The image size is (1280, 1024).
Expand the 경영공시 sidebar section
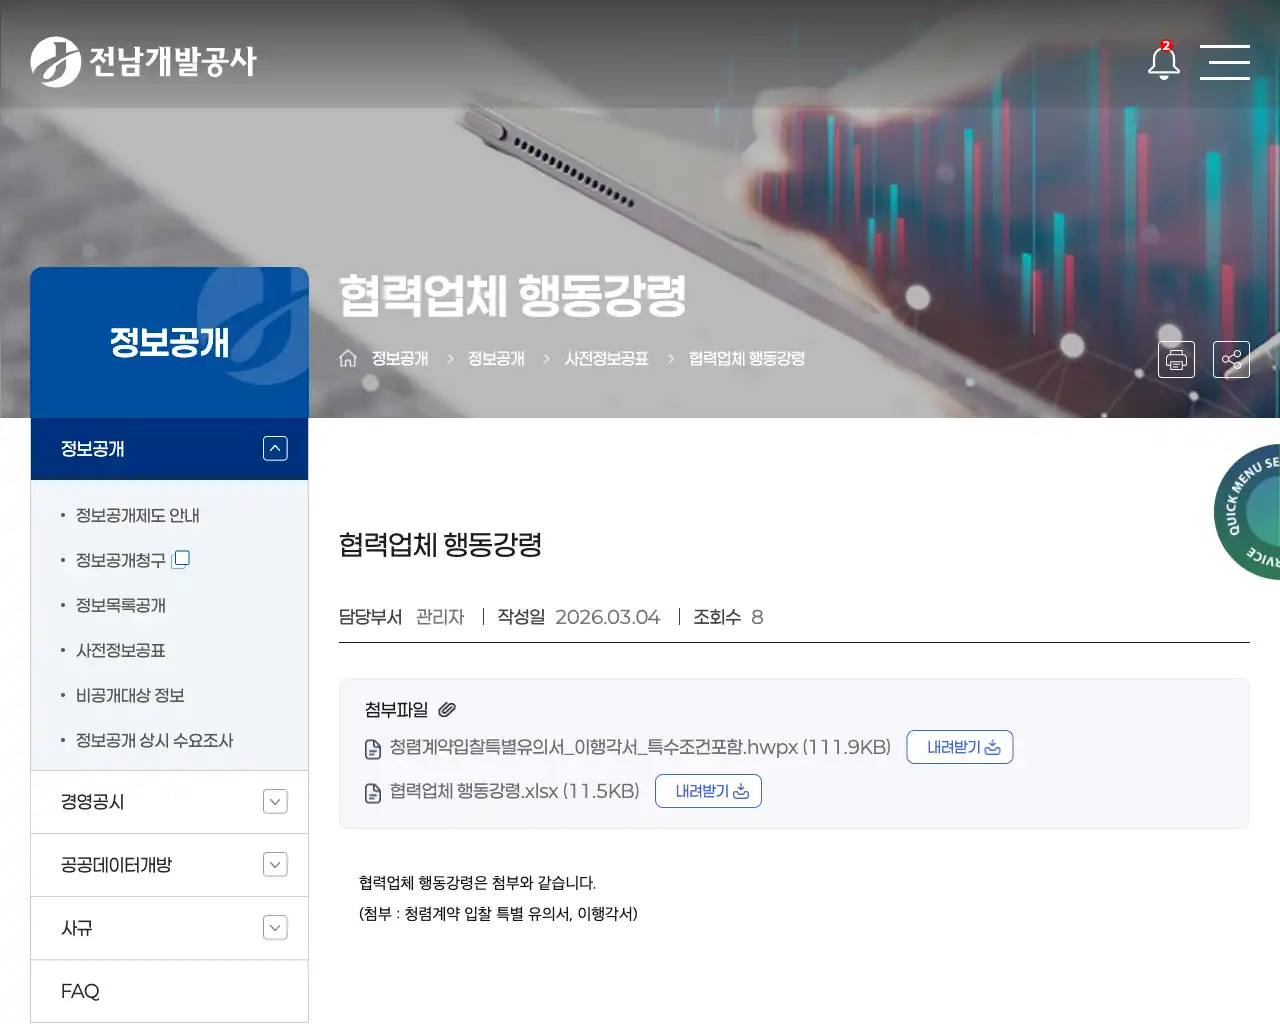[x=275, y=801]
